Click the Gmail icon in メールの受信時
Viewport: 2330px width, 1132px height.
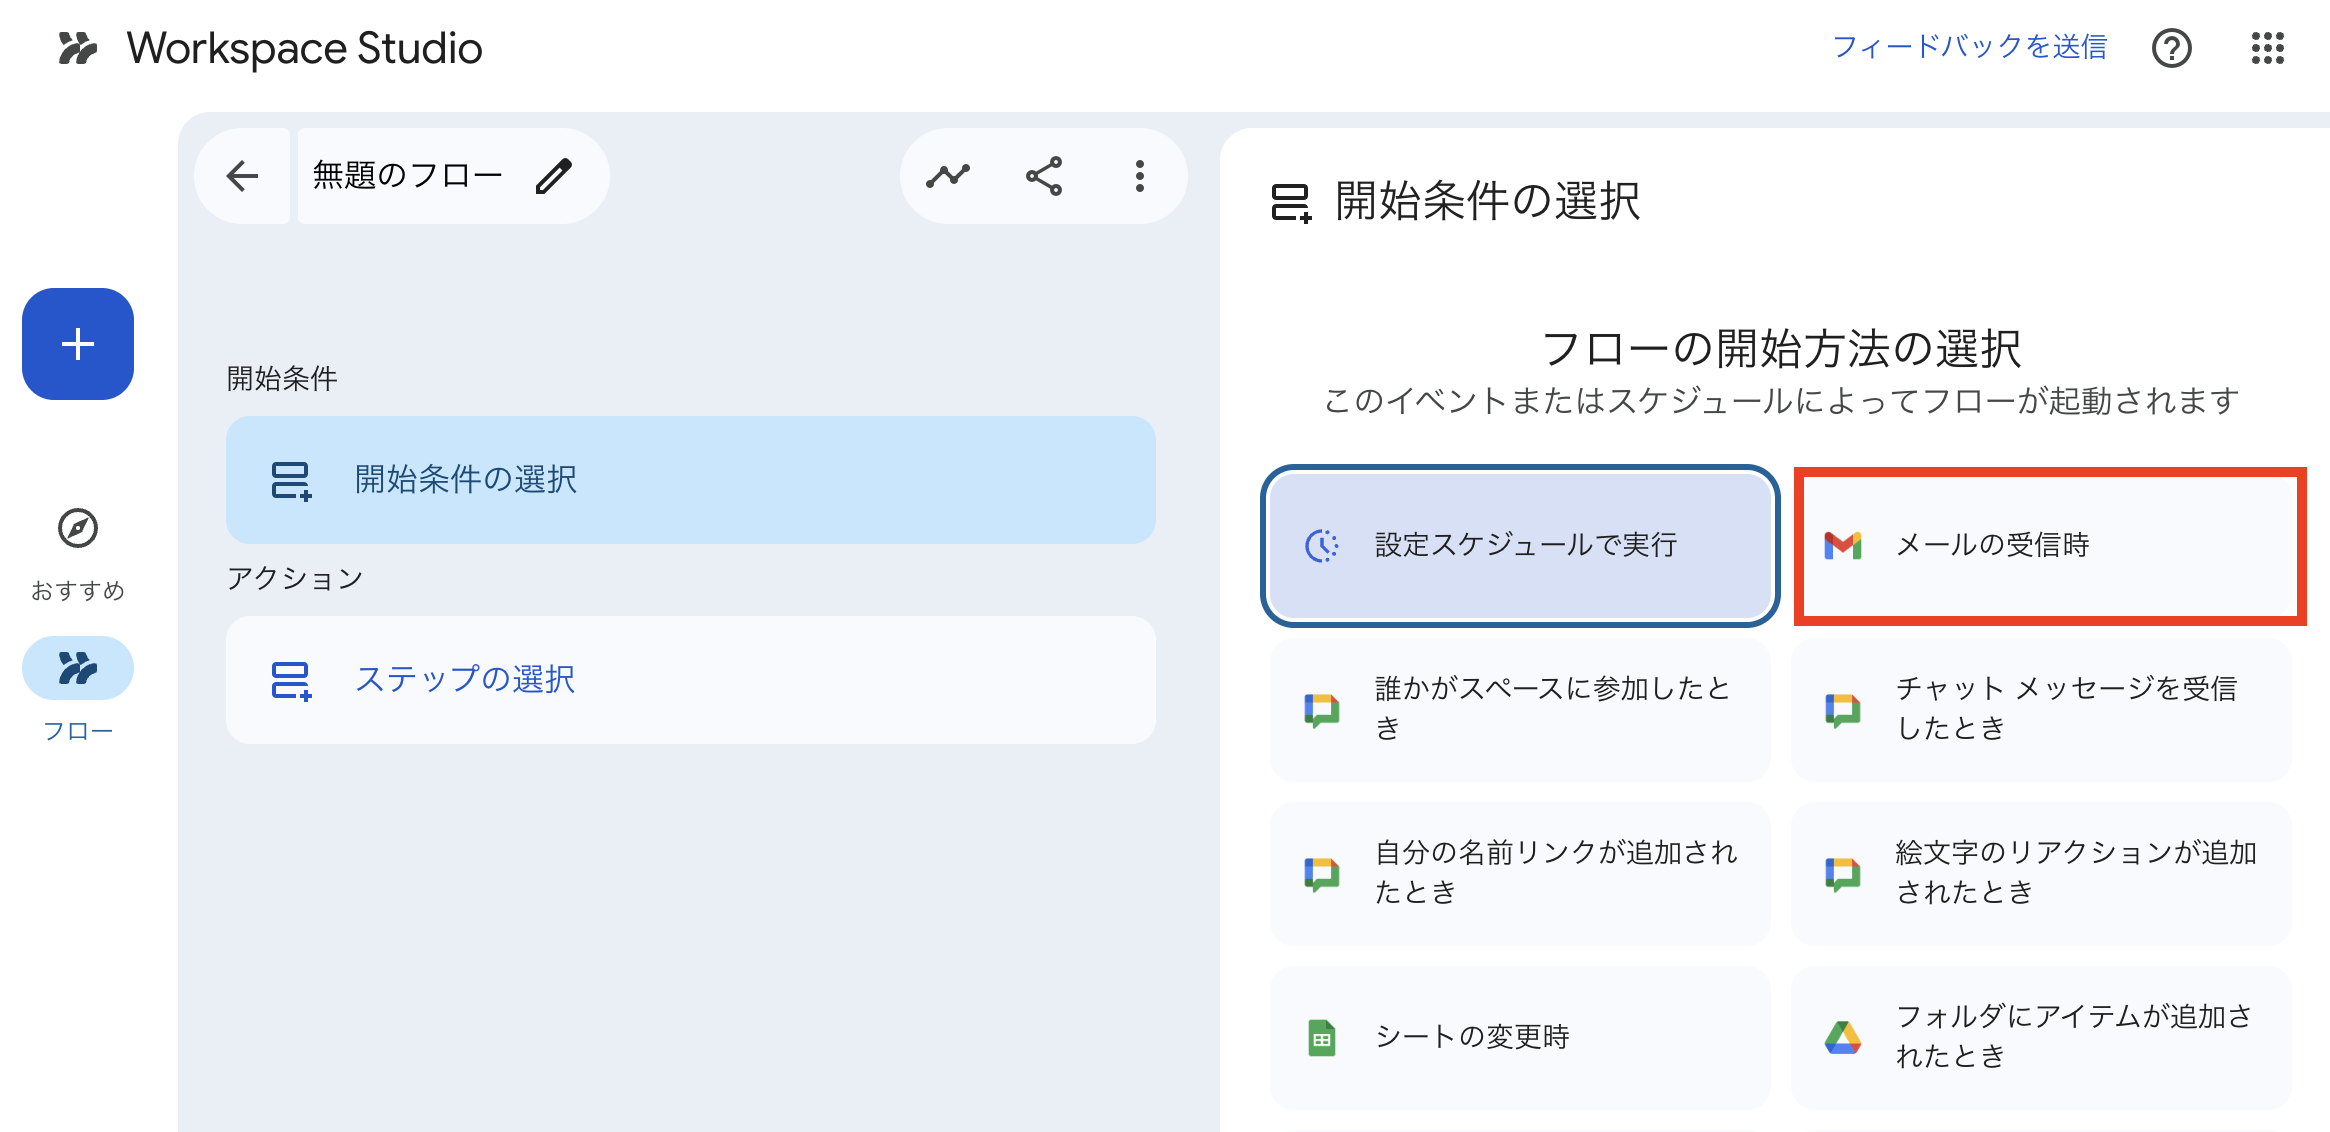point(1843,545)
